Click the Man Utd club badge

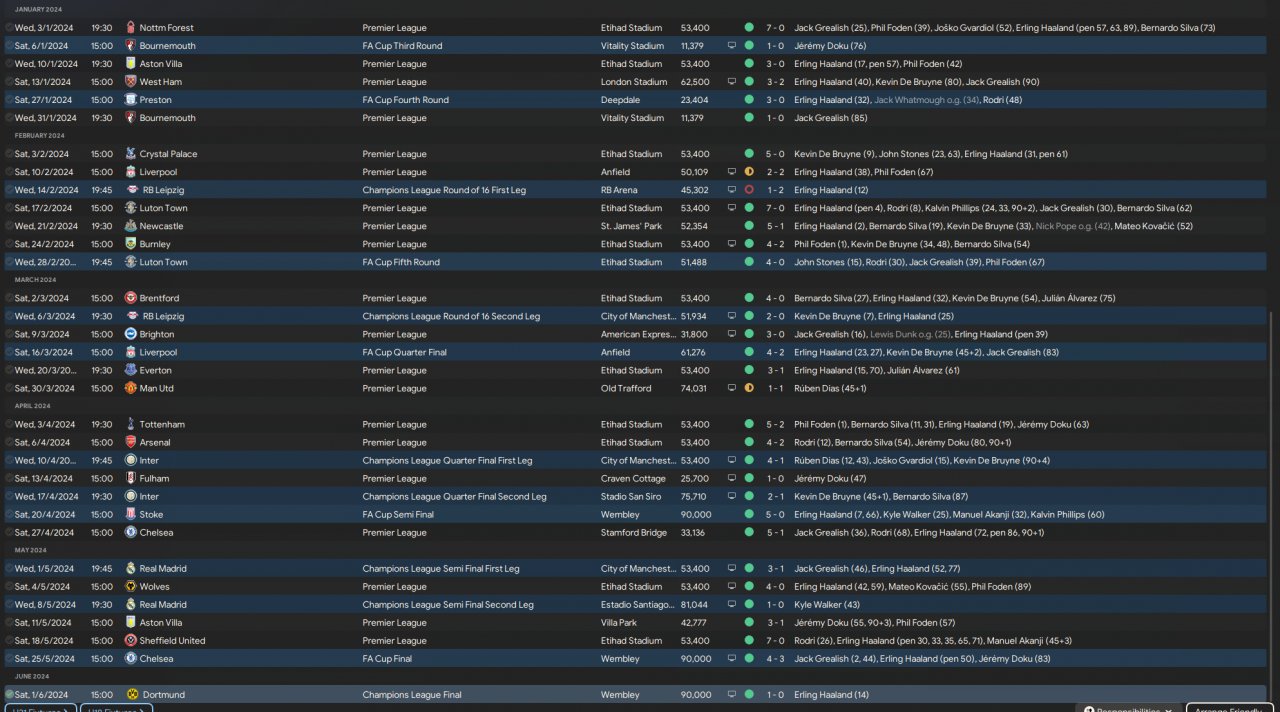(130, 388)
